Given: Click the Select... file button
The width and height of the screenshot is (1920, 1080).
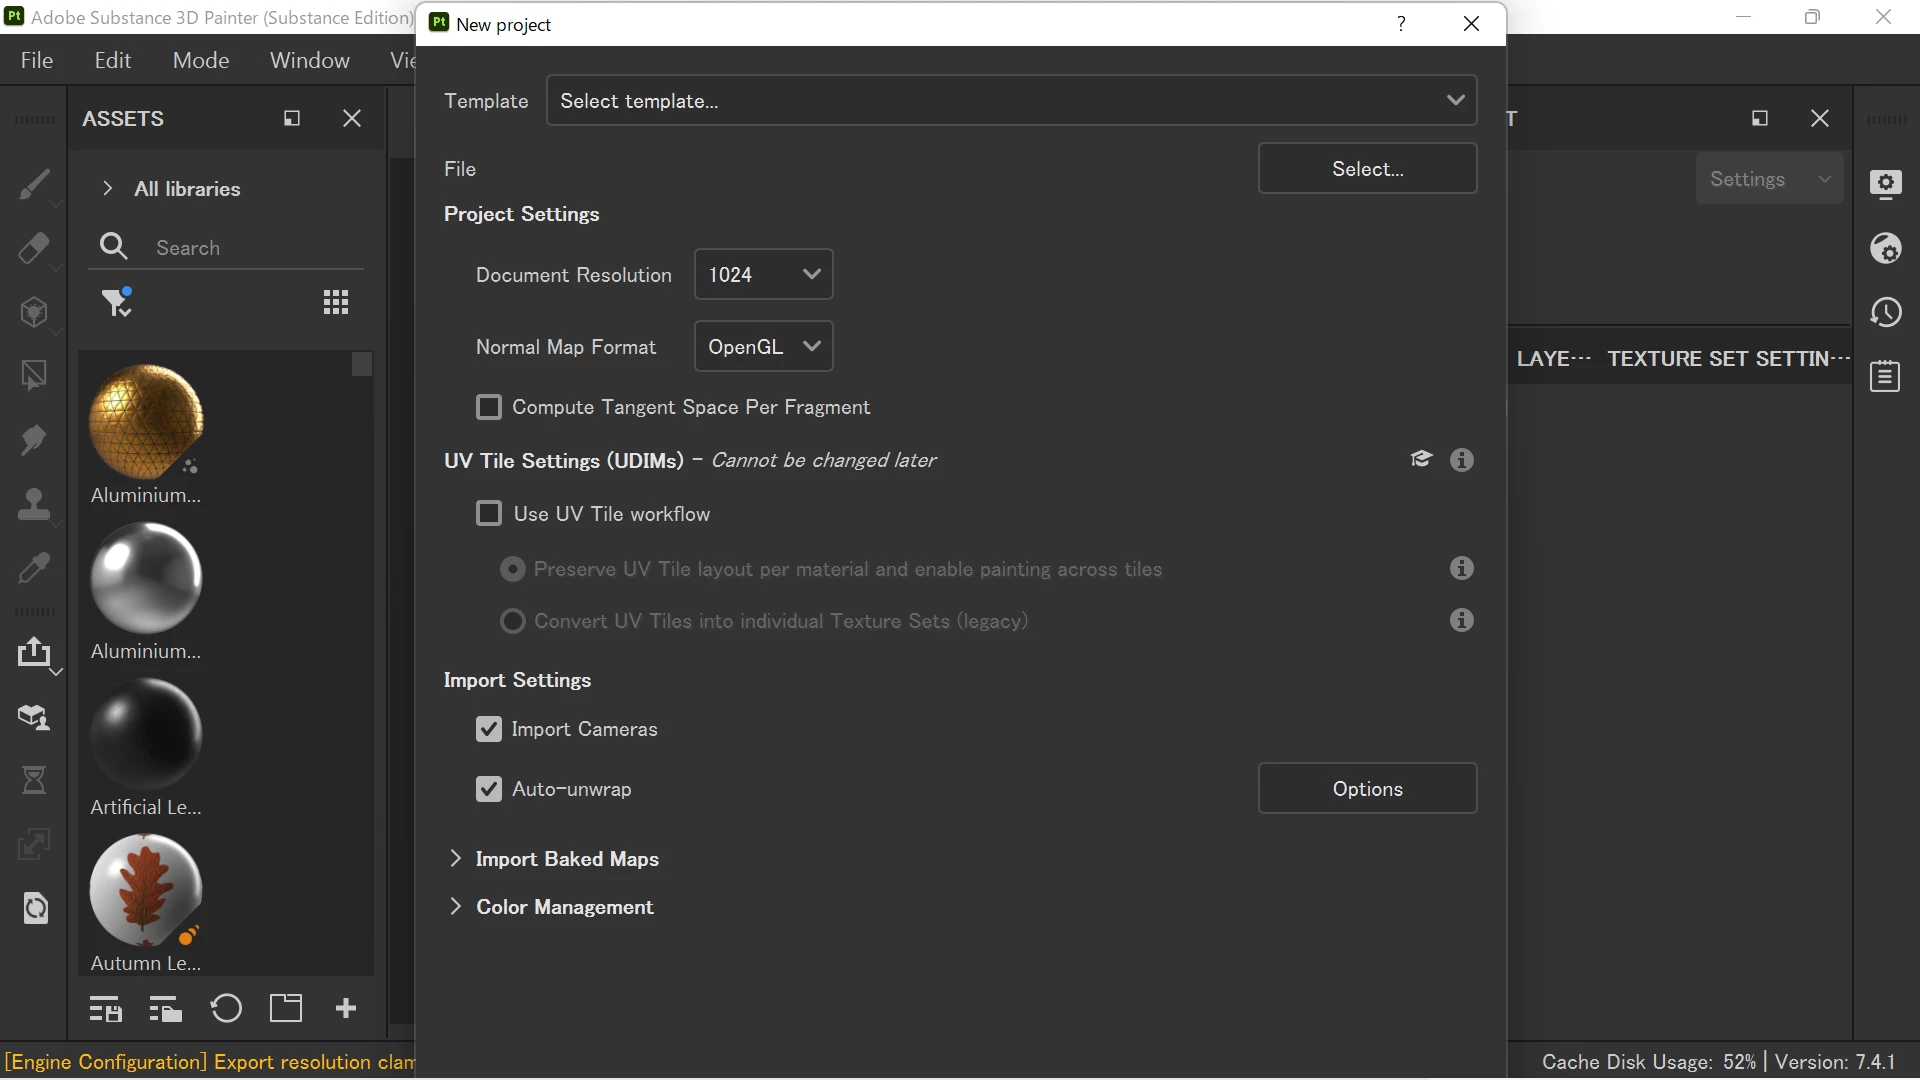Looking at the screenshot, I should point(1367,169).
